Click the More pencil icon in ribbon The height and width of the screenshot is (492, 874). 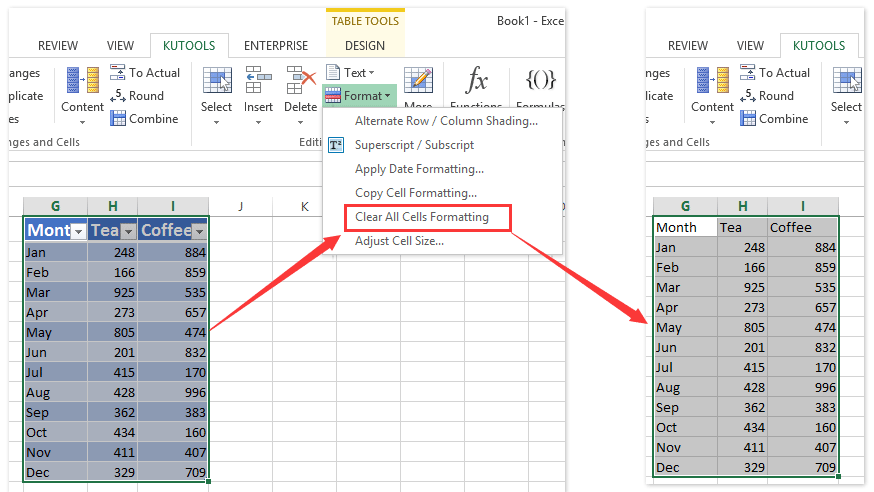click(x=418, y=82)
